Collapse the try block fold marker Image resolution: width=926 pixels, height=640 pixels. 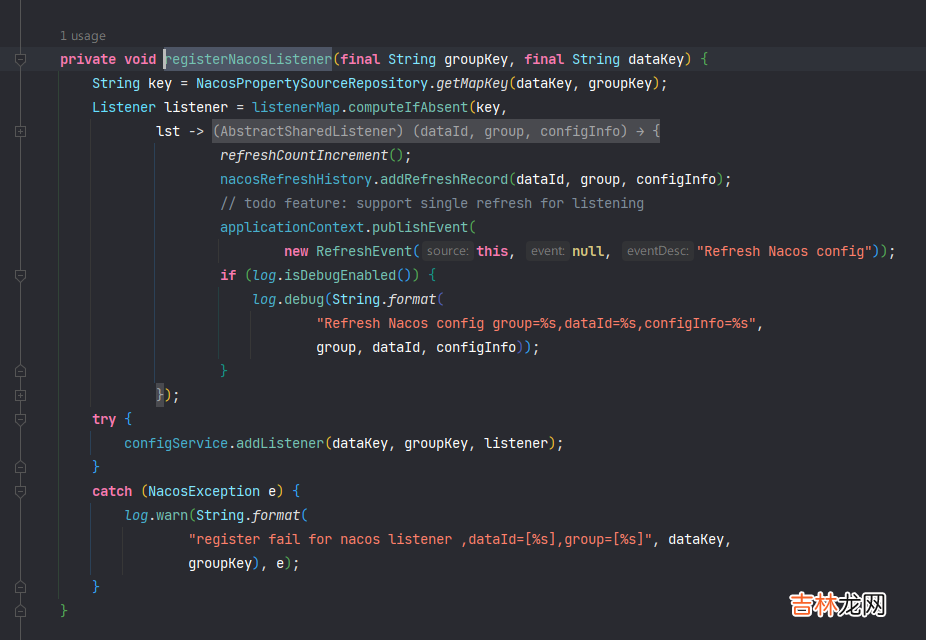click(x=20, y=419)
